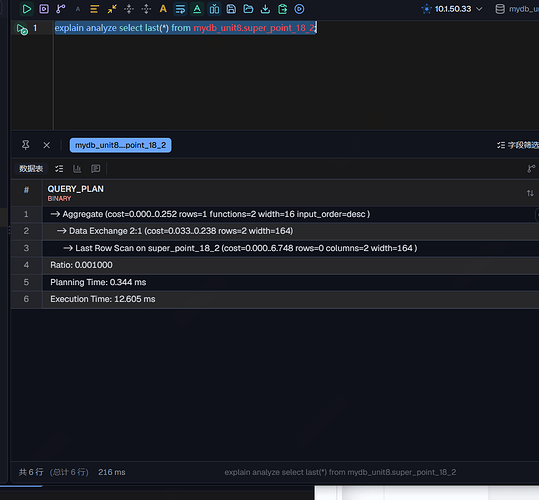Sort the QUERY_PLAN column with the arrows icon
539x500 pixels.
pos(530,193)
